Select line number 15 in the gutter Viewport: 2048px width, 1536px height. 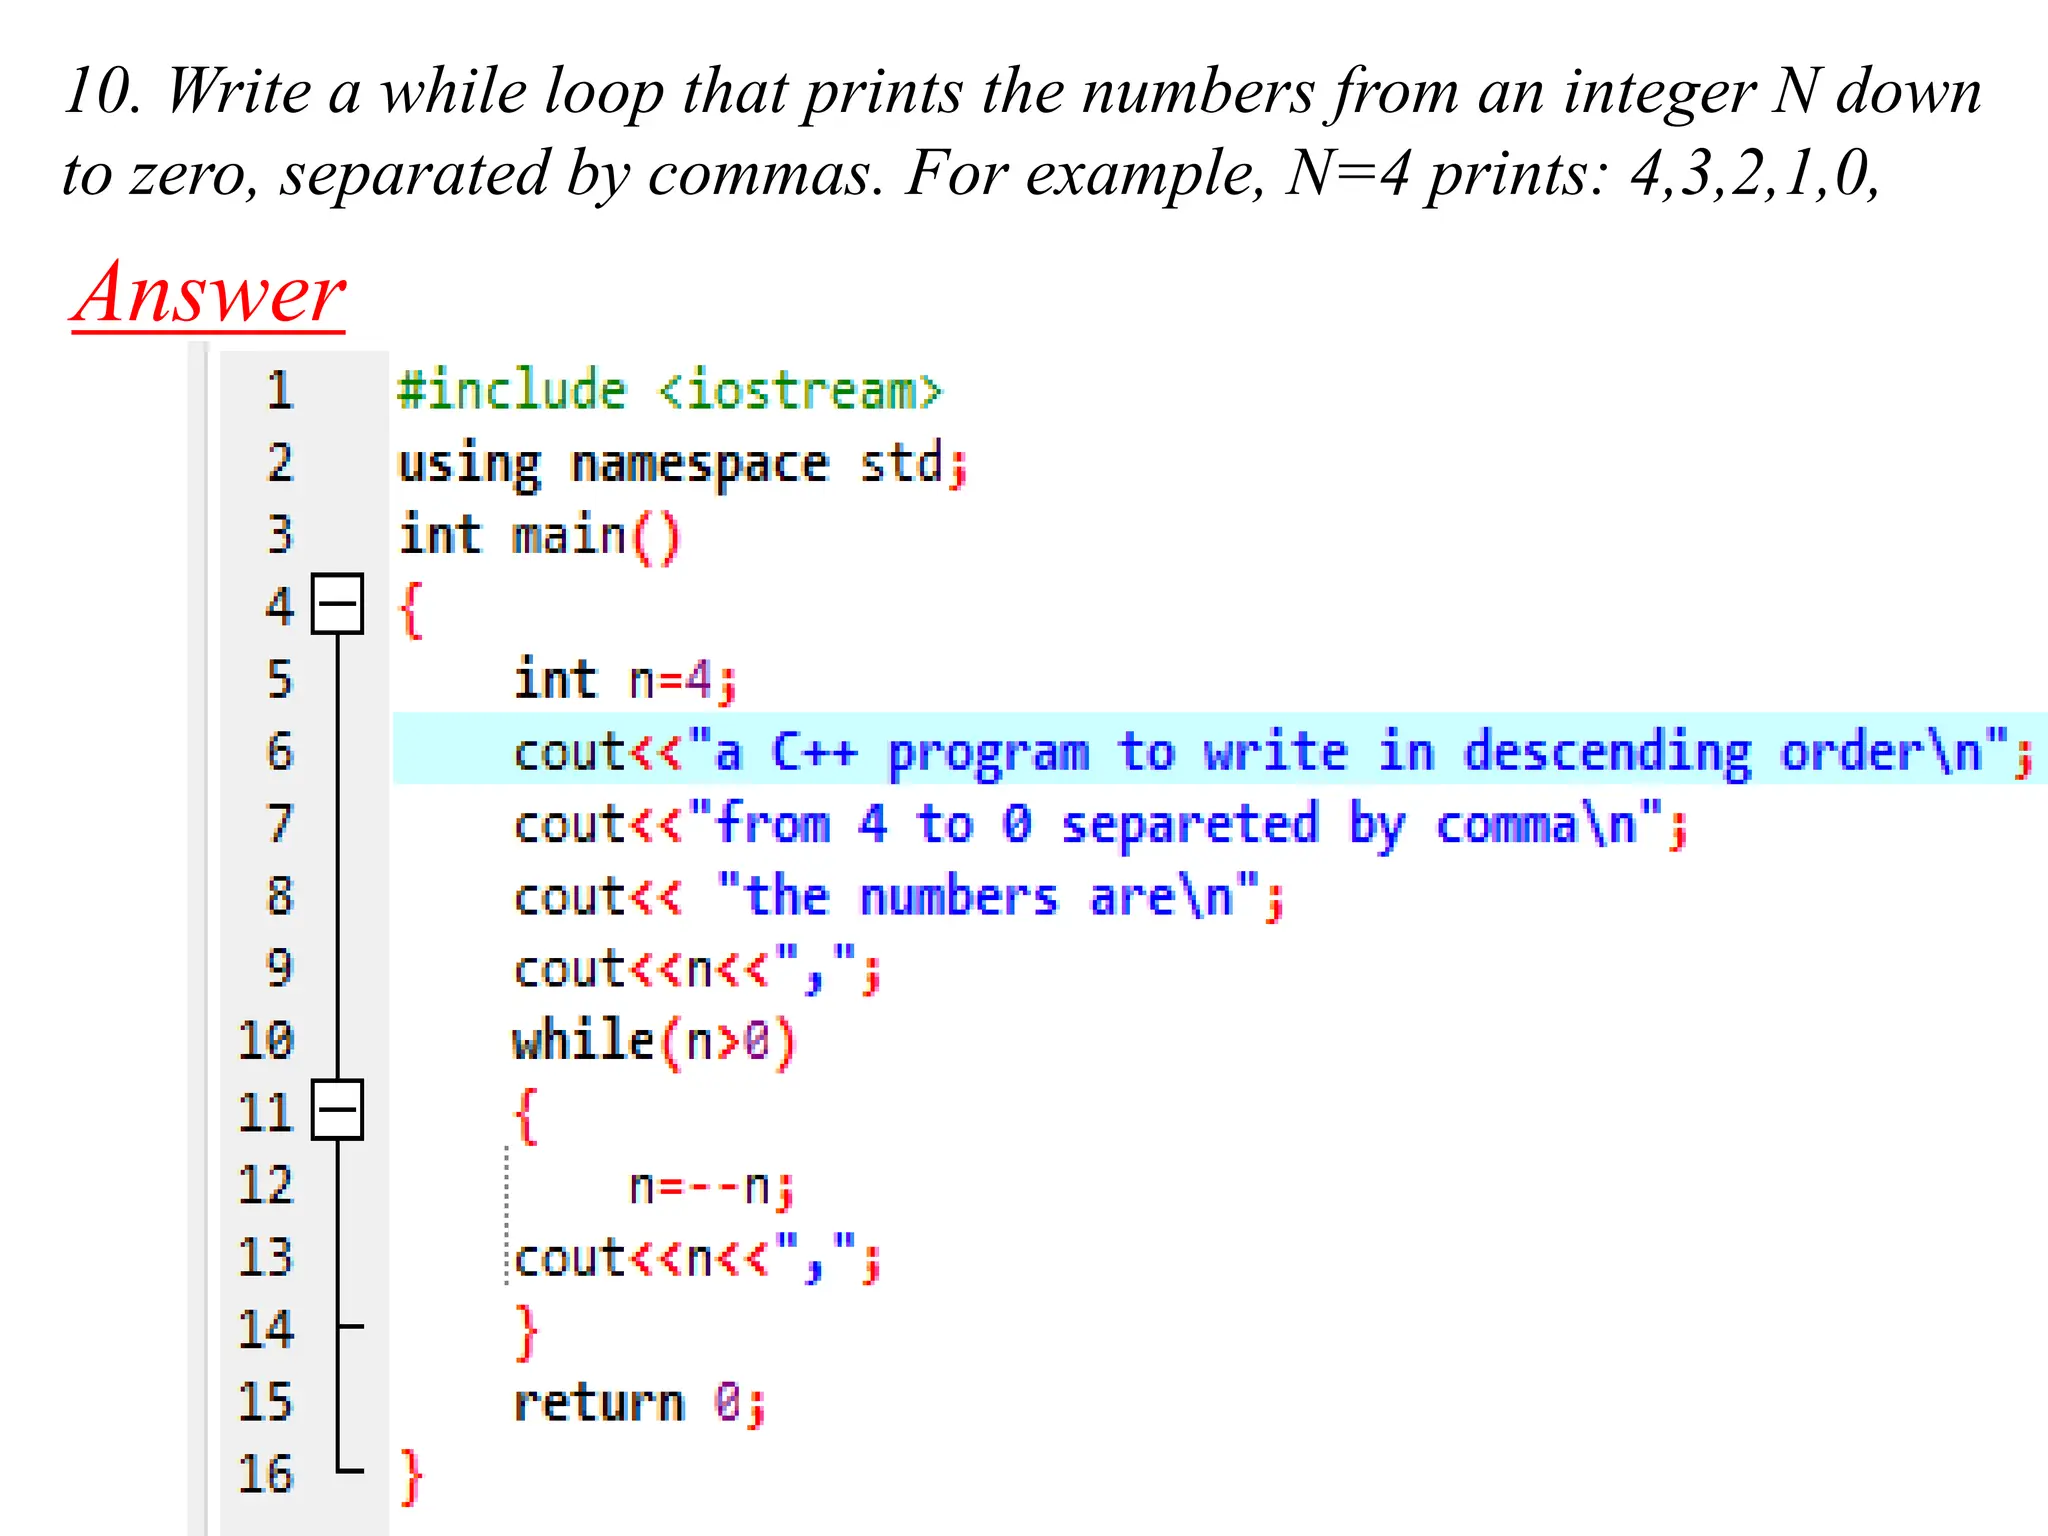tap(266, 1403)
